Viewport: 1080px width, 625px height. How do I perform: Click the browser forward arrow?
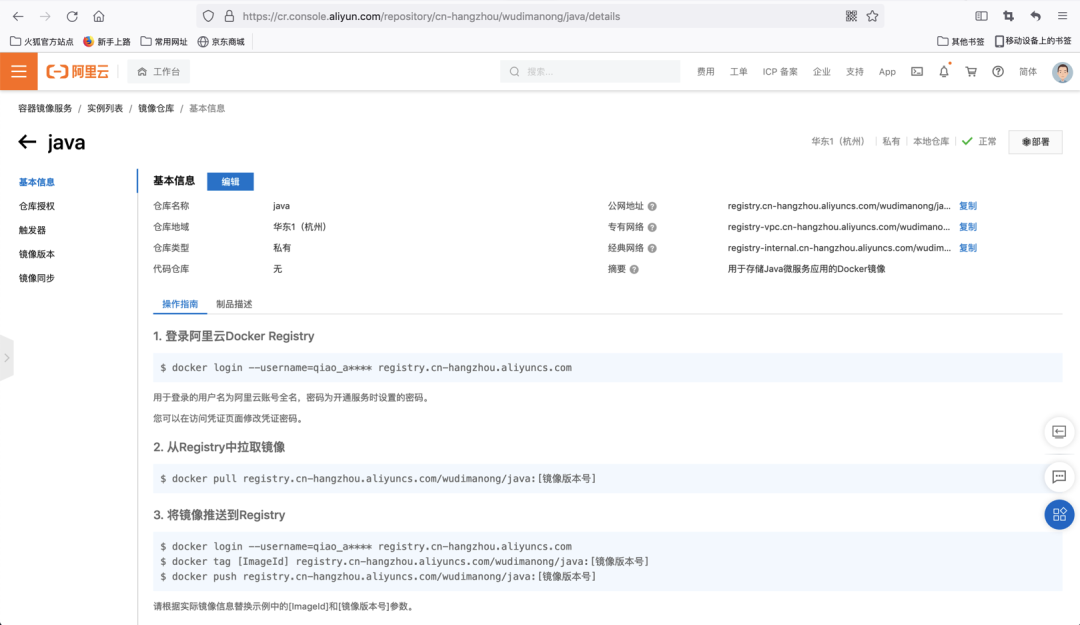pyautogui.click(x=45, y=16)
